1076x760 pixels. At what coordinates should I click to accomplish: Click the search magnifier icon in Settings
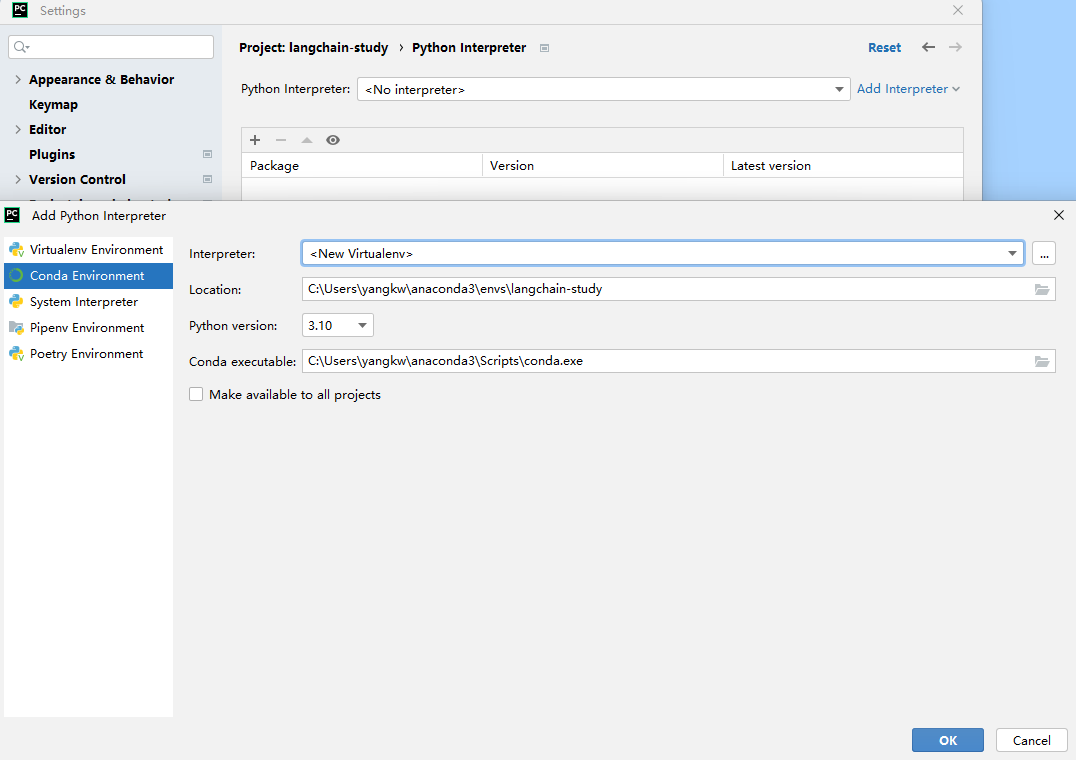click(21, 47)
